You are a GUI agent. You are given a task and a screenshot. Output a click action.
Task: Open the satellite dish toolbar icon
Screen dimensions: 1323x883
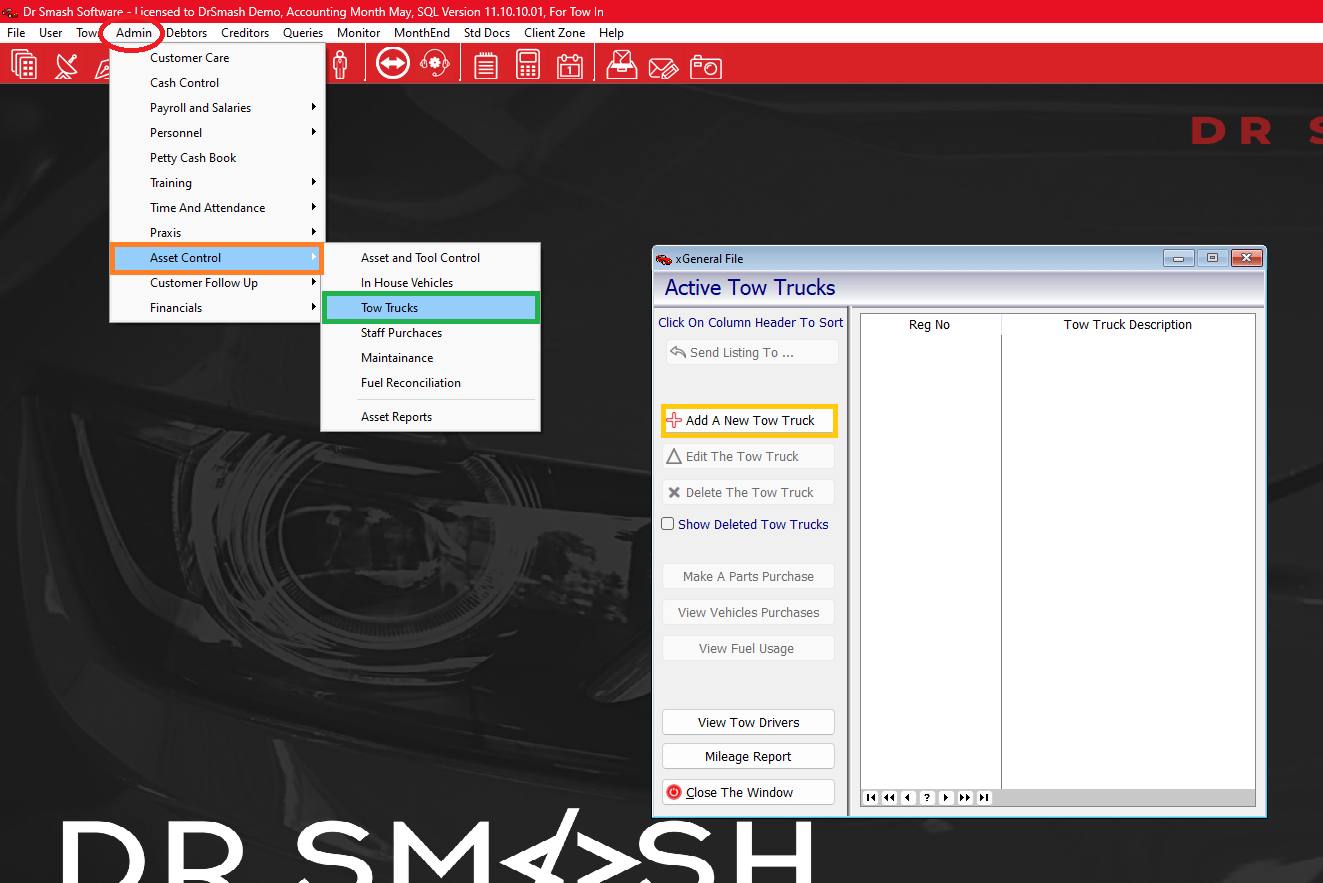point(64,63)
